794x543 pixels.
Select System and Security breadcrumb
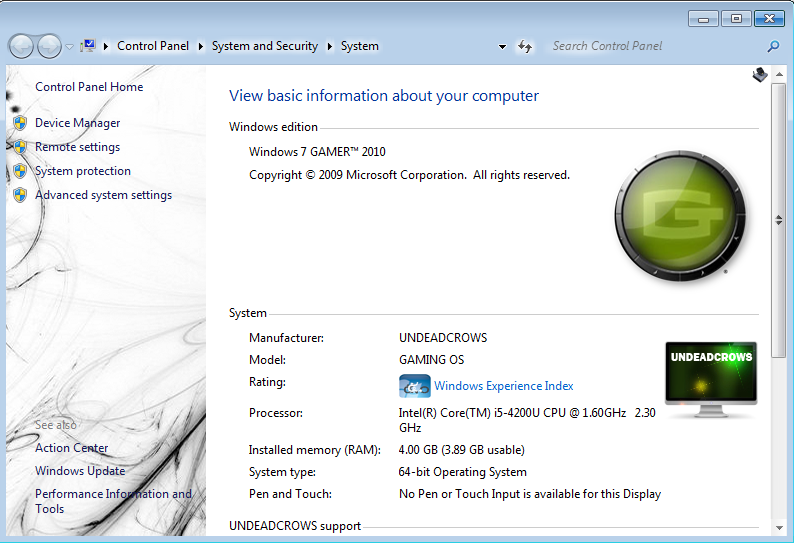[264, 46]
